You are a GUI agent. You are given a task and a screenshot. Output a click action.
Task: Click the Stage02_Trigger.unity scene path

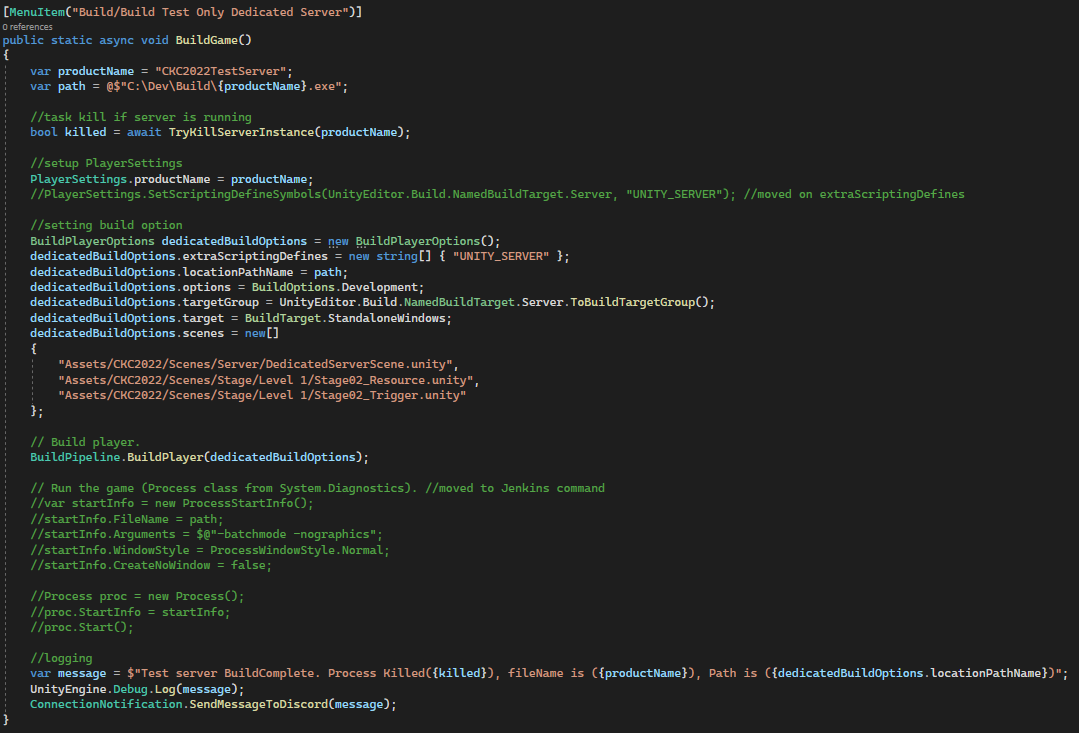tap(262, 396)
